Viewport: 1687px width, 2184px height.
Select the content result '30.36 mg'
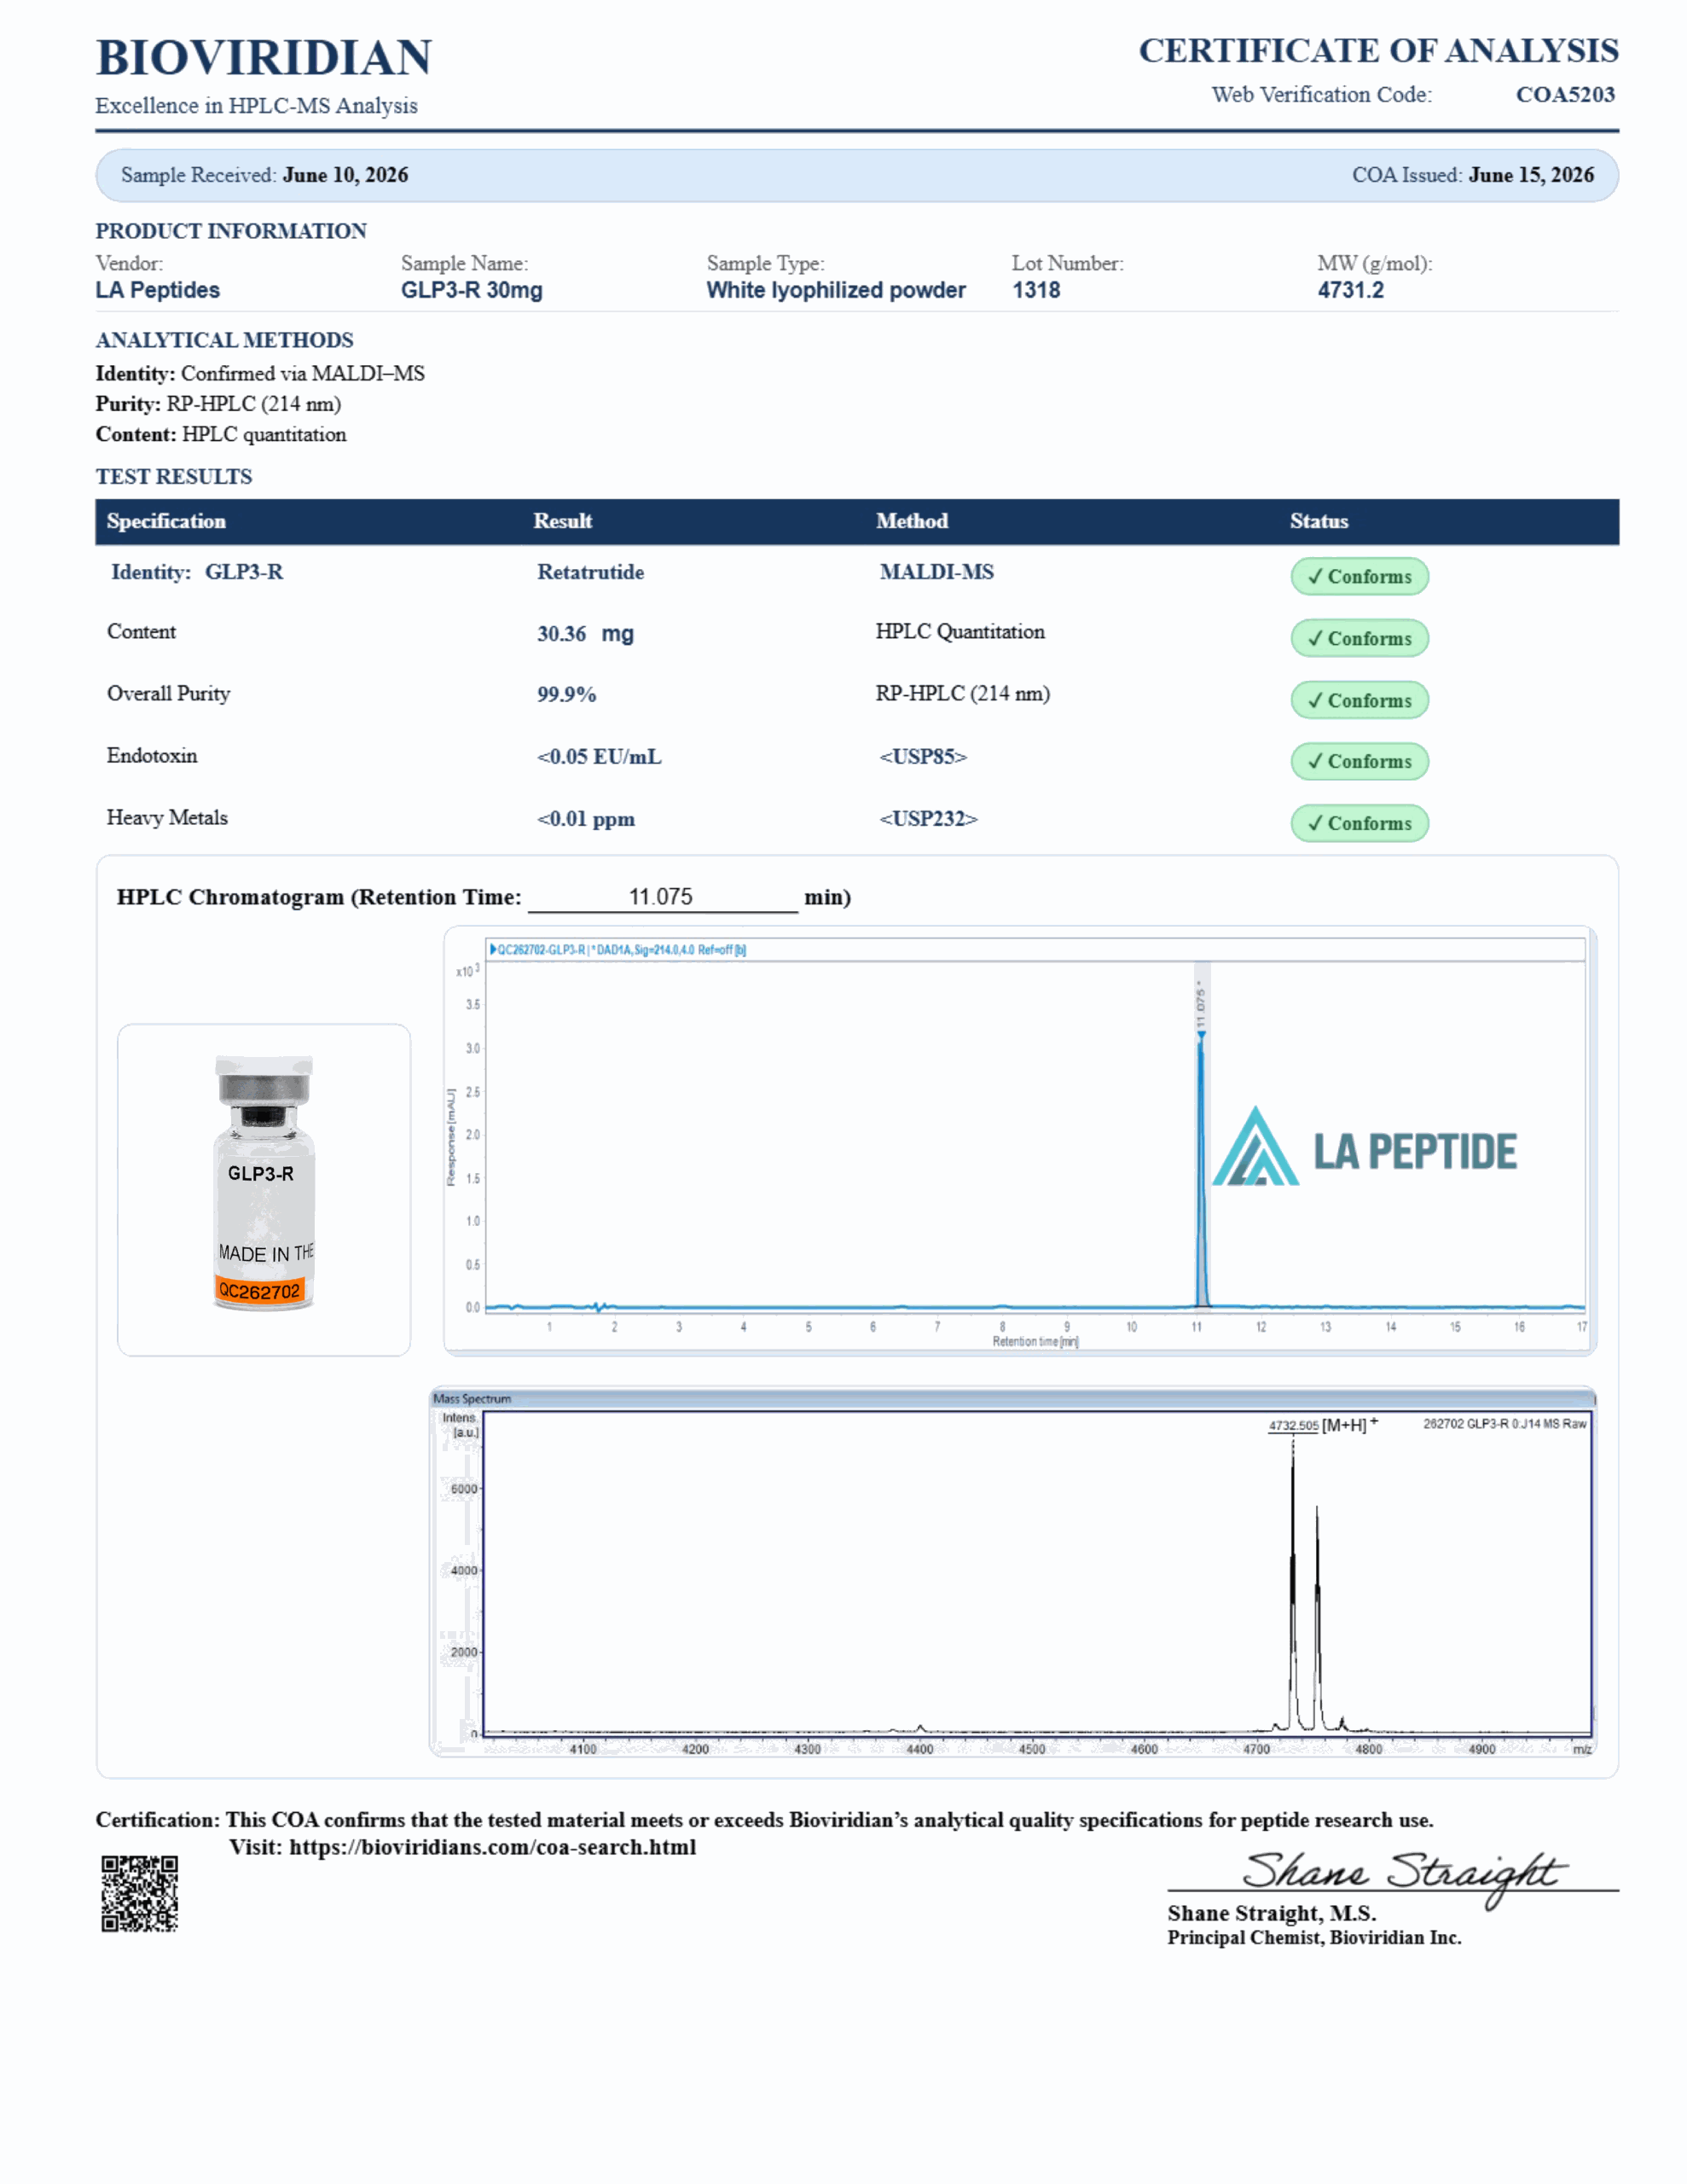click(x=585, y=633)
